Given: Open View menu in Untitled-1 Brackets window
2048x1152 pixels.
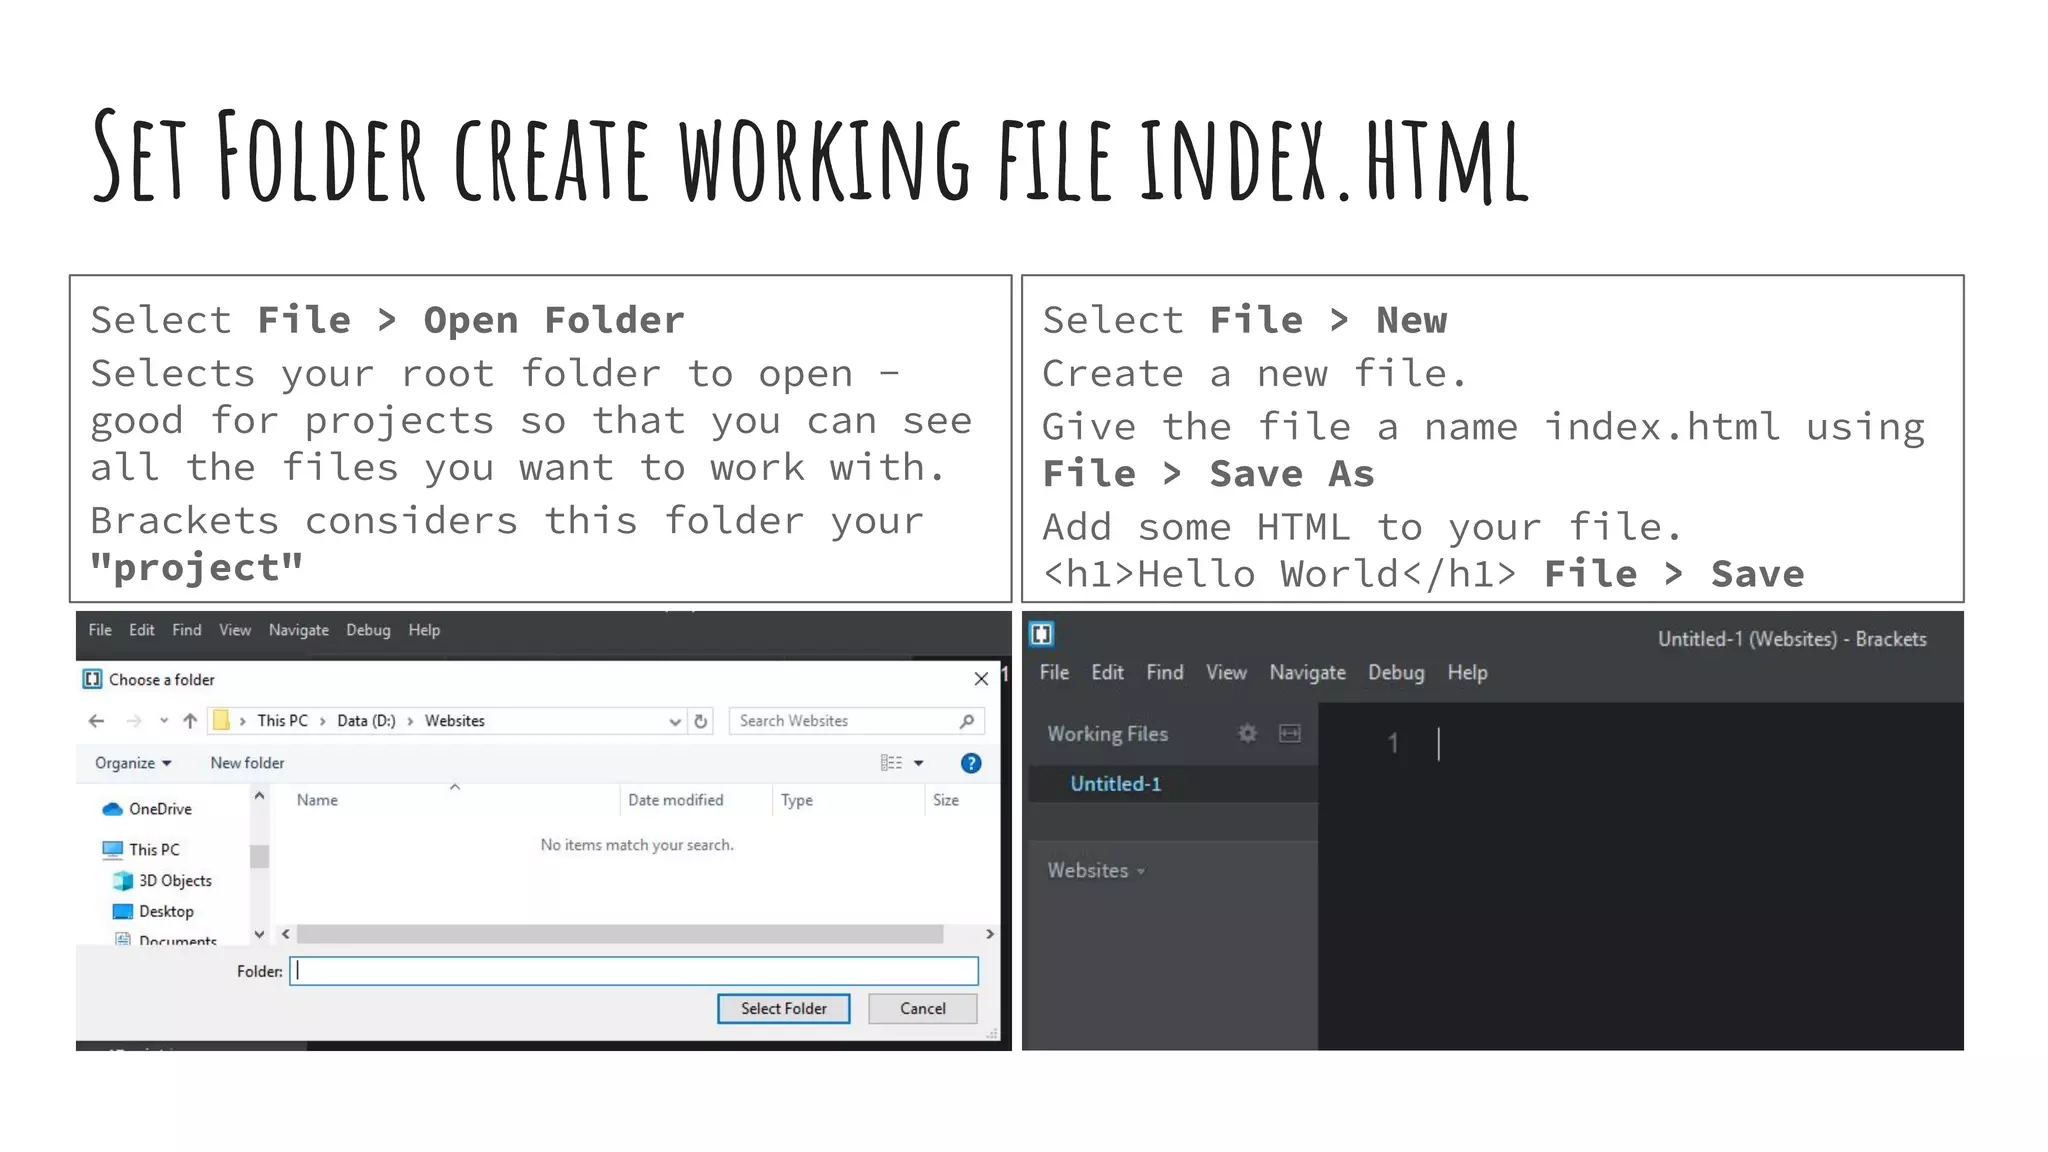Looking at the screenshot, I should click(x=1226, y=673).
